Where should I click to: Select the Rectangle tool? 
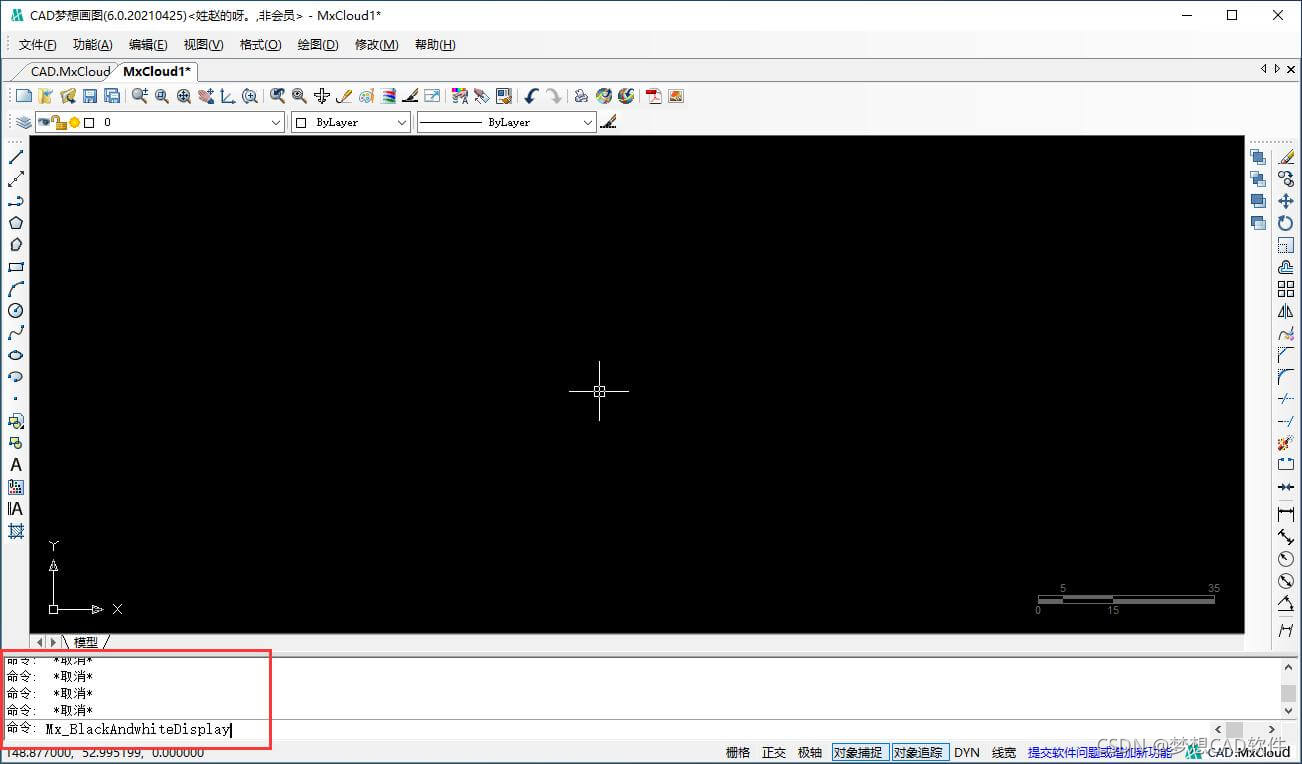16,267
